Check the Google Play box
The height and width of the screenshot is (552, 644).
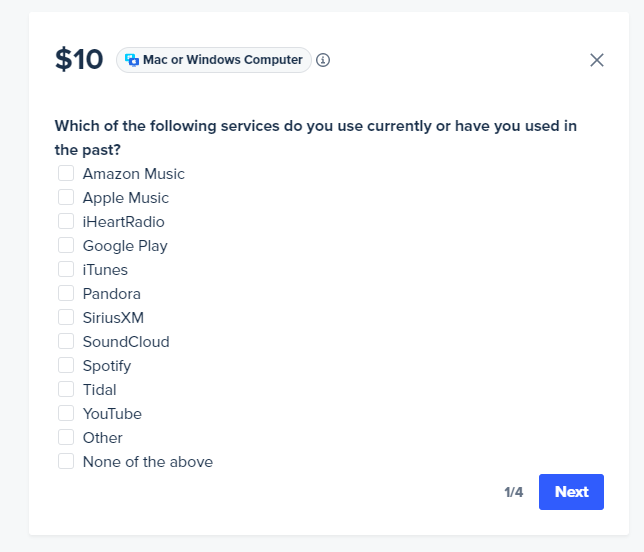click(66, 245)
